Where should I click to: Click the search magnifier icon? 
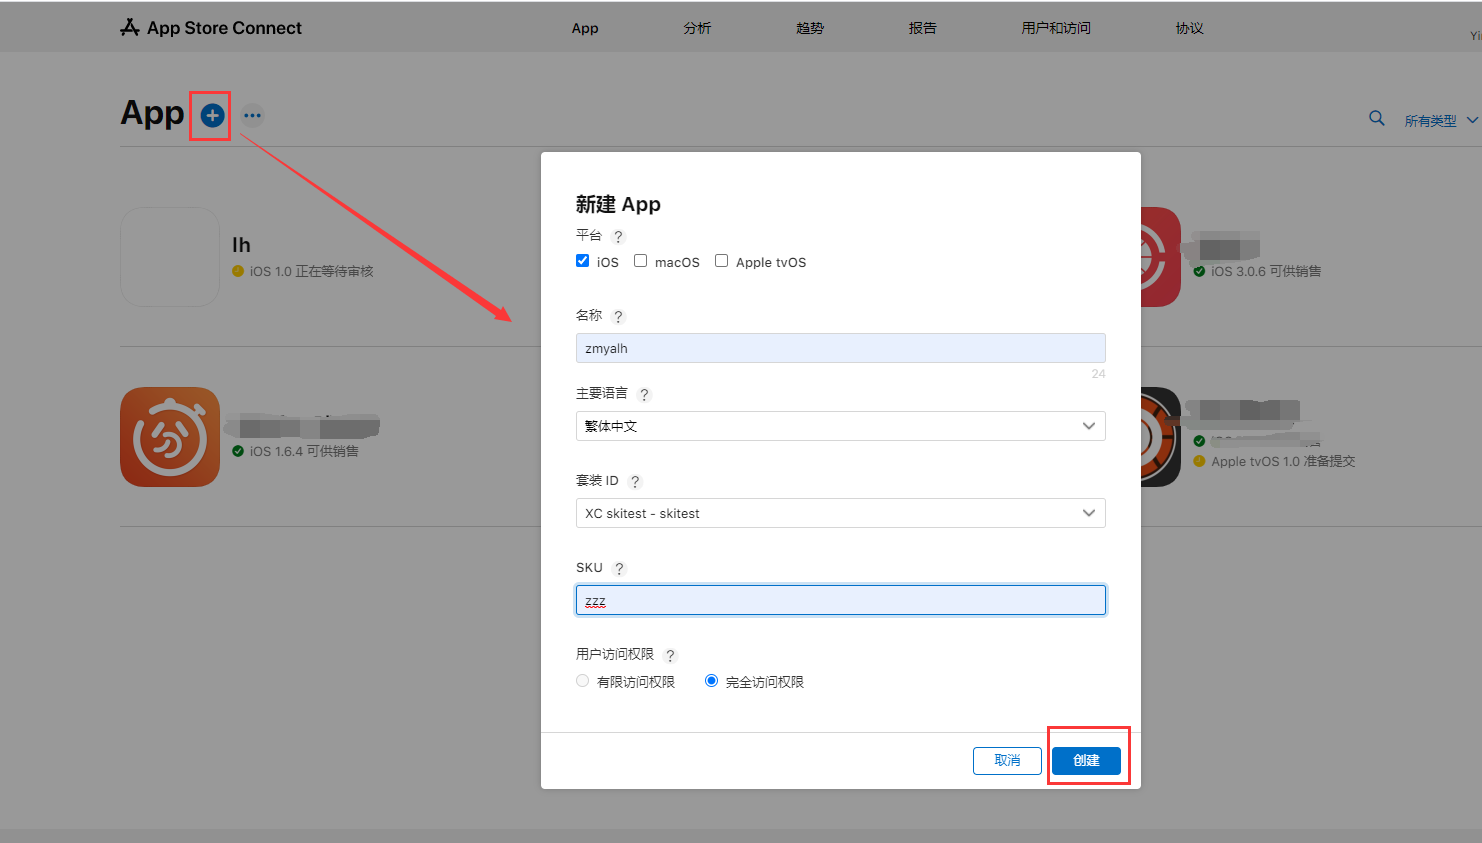tap(1377, 119)
